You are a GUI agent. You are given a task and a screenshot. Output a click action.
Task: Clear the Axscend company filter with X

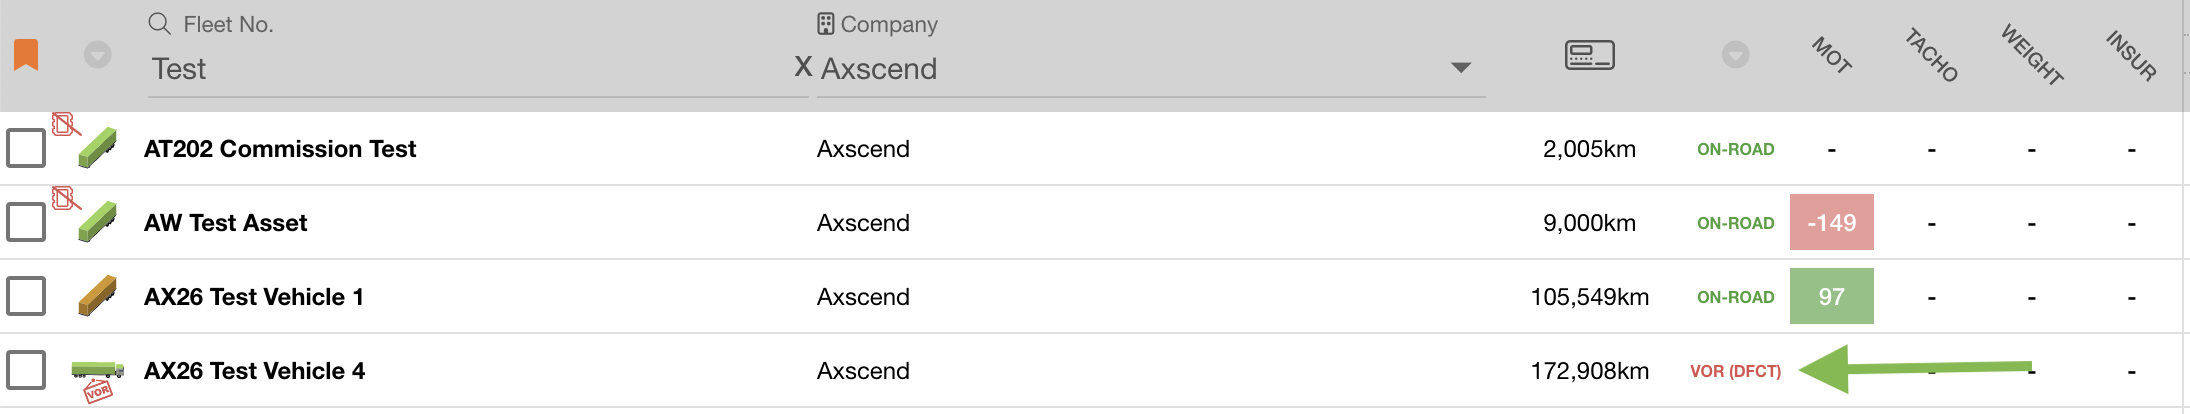(802, 67)
